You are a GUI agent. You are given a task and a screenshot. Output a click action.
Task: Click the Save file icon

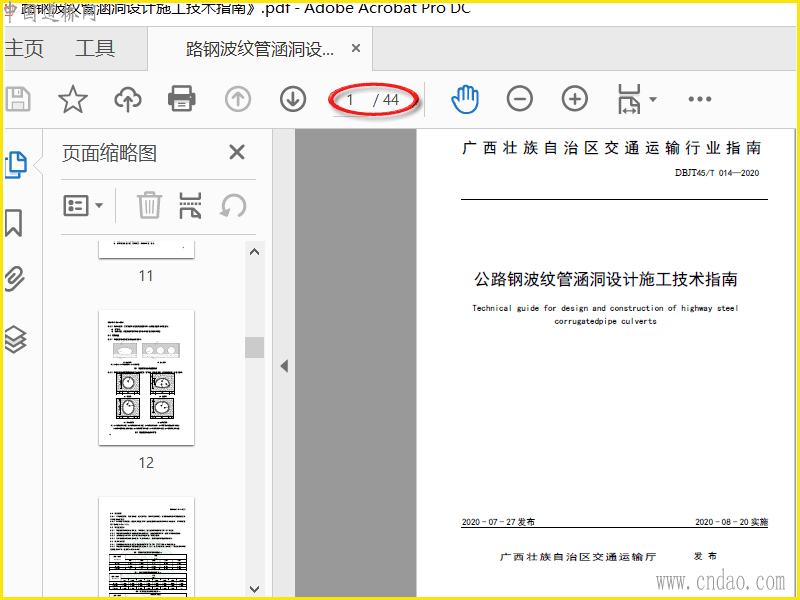18,98
